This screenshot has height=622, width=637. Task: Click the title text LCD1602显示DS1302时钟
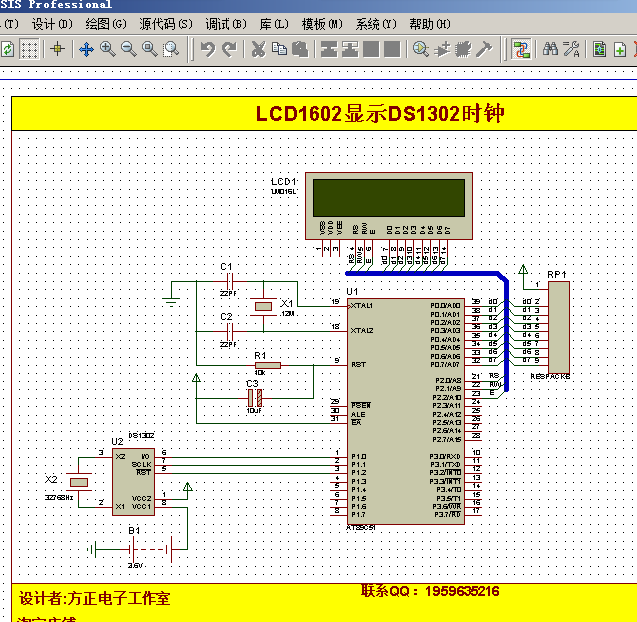(x=380, y=113)
